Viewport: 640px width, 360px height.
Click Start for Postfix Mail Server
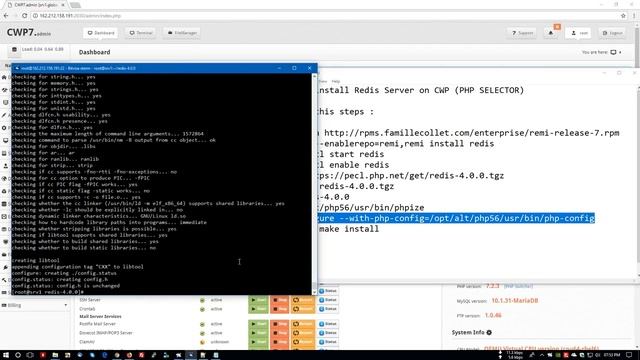258,324
